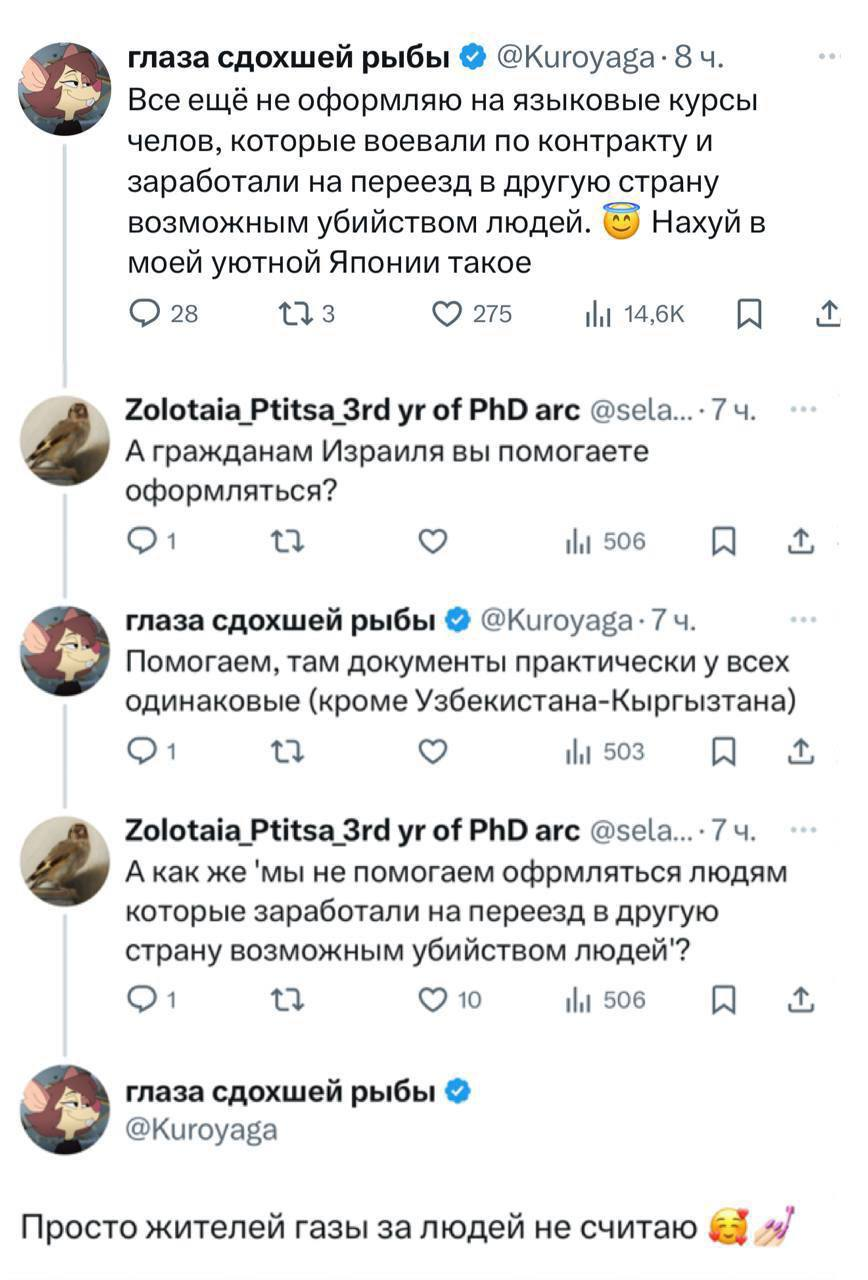Like the first Zolotaia_Ptitsa reply about Израиля

coord(430,542)
